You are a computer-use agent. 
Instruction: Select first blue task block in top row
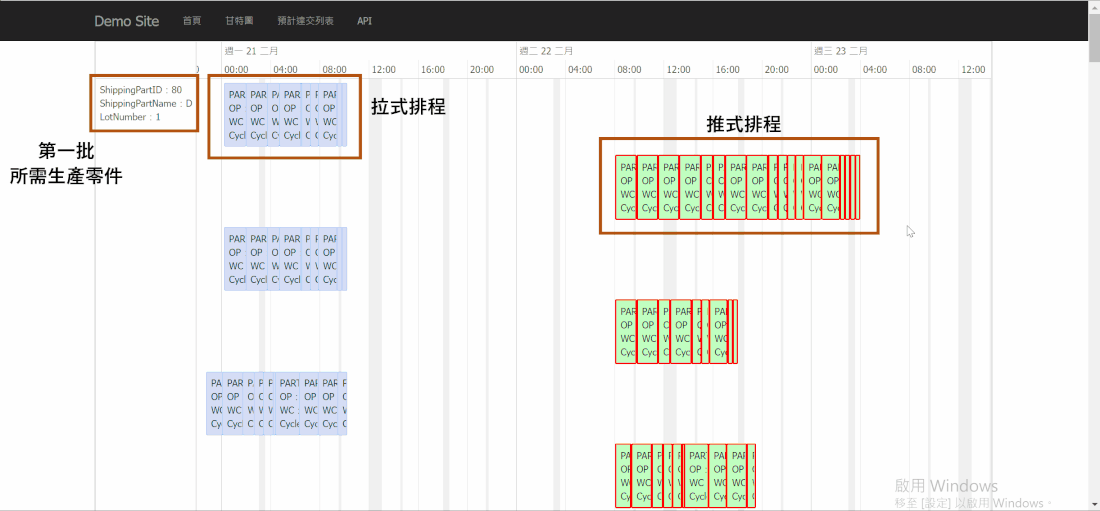click(236, 114)
